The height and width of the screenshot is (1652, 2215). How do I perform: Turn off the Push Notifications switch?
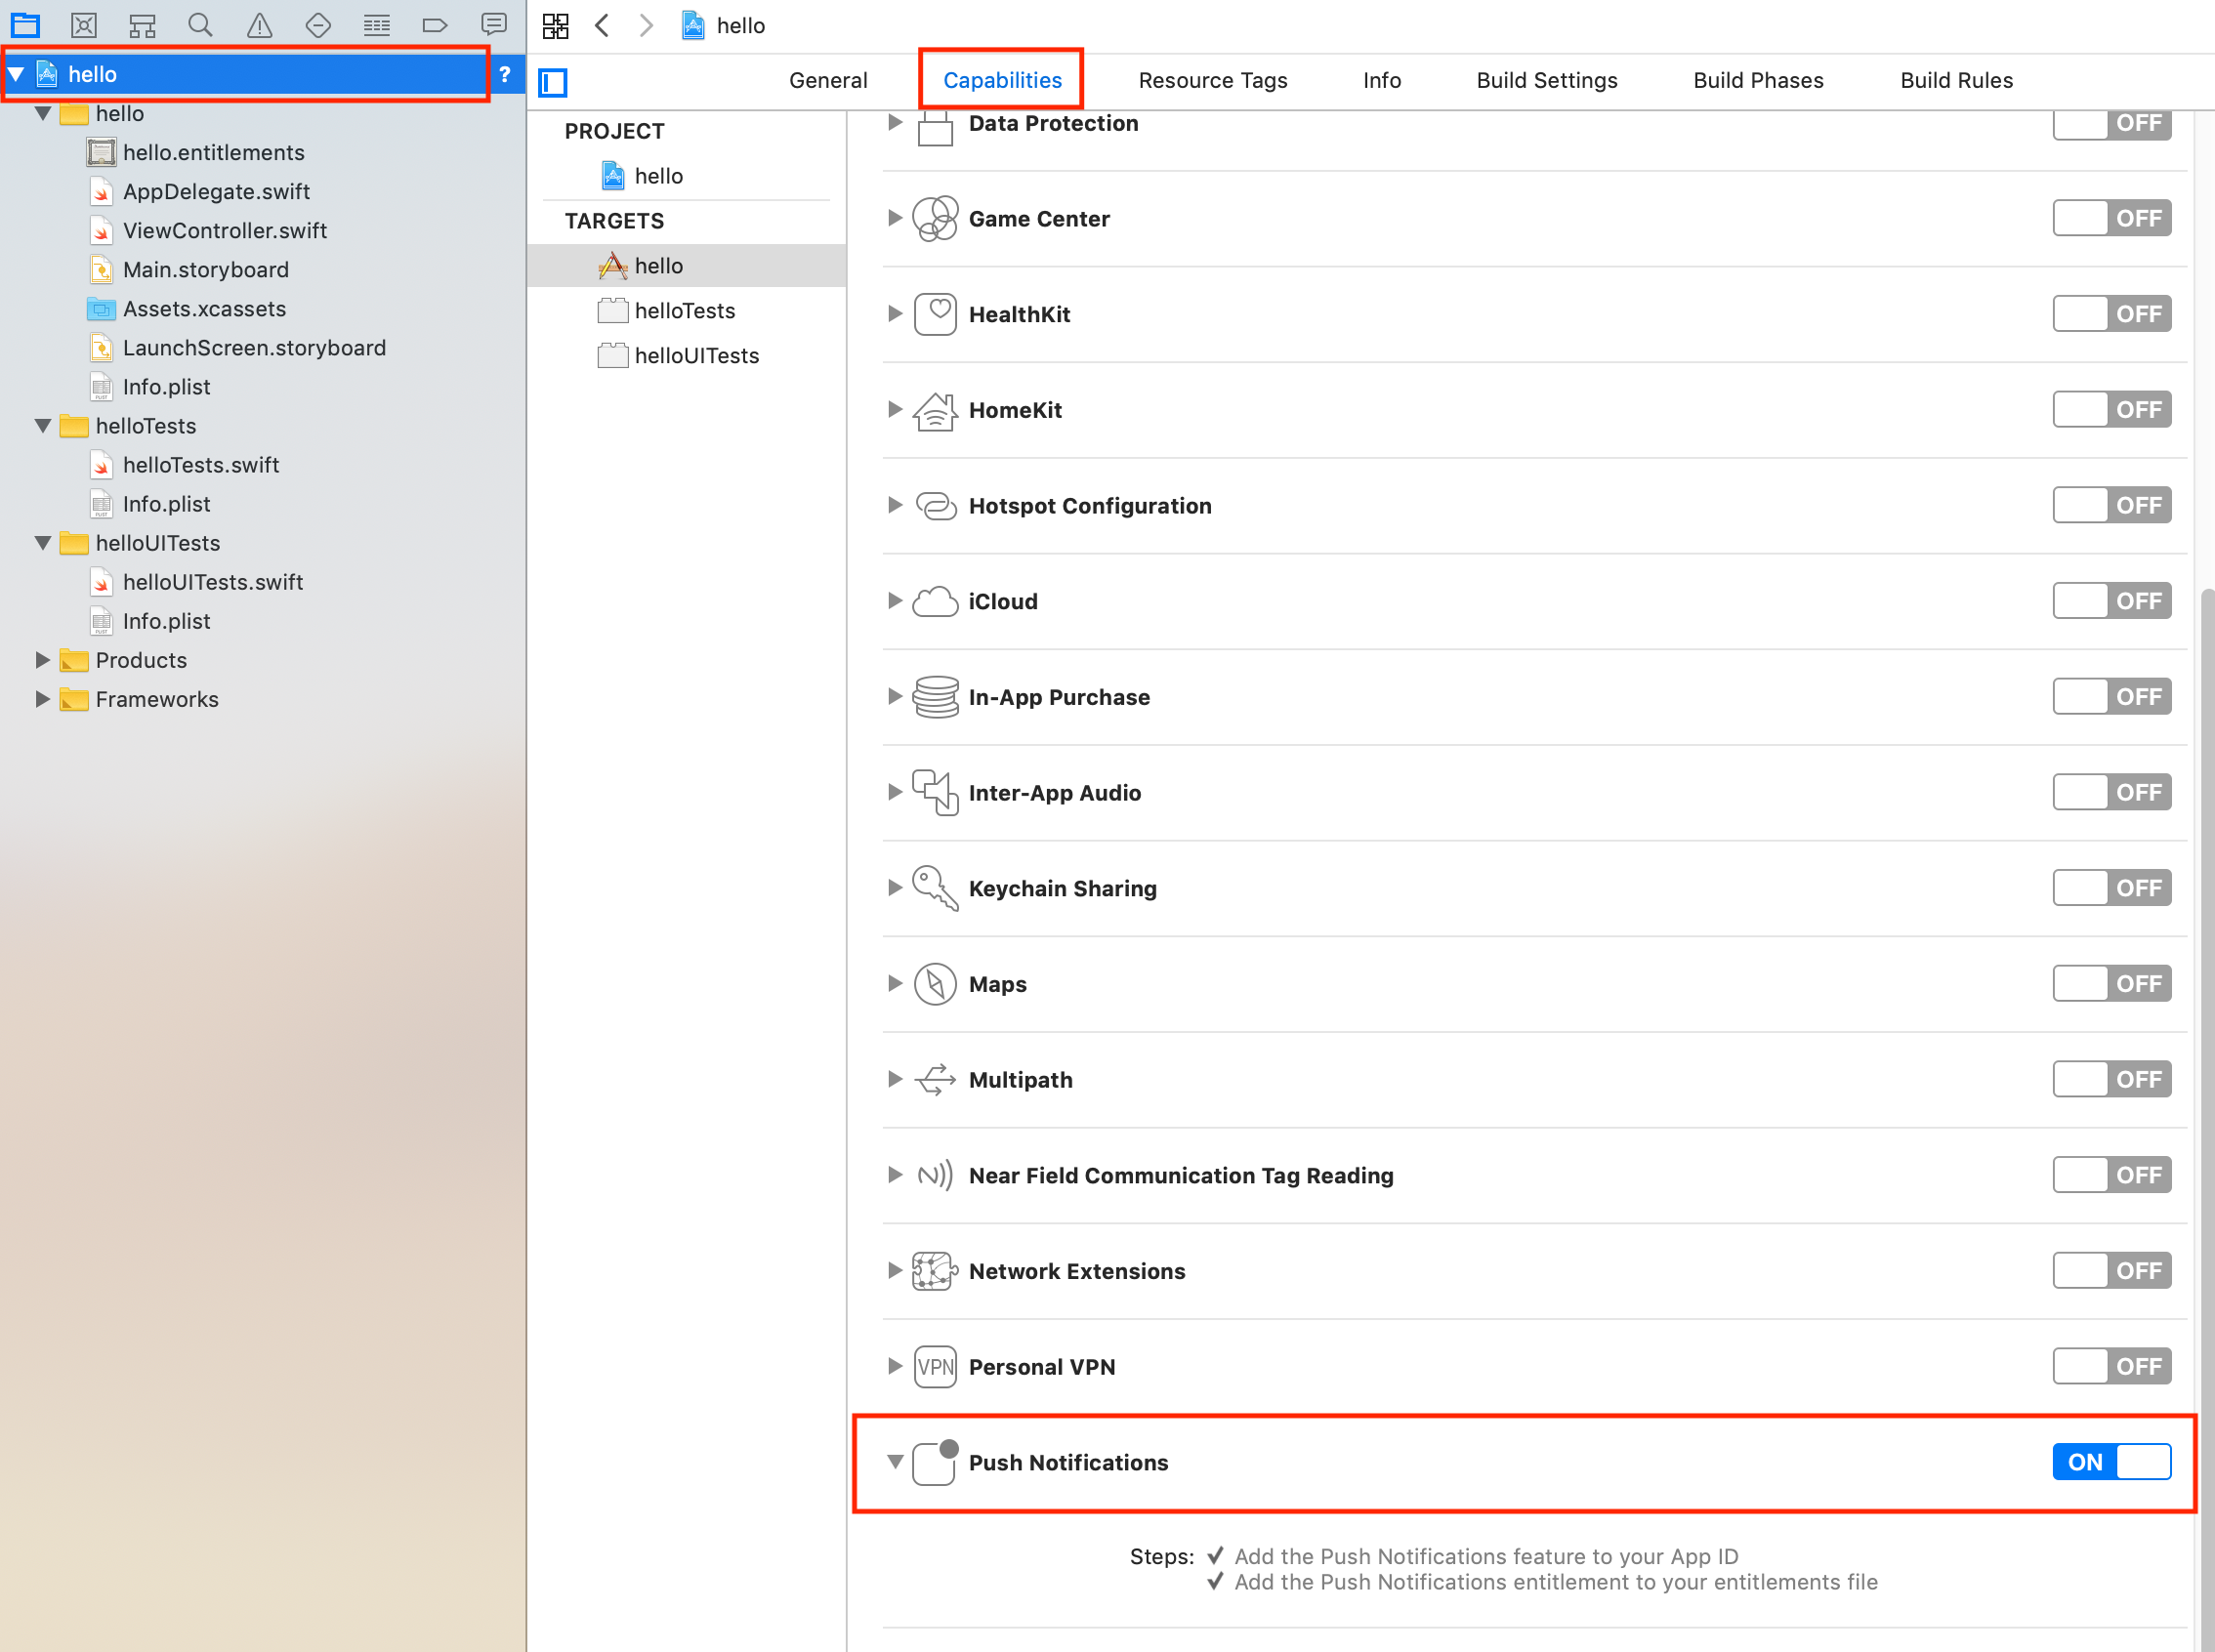click(x=2111, y=1462)
